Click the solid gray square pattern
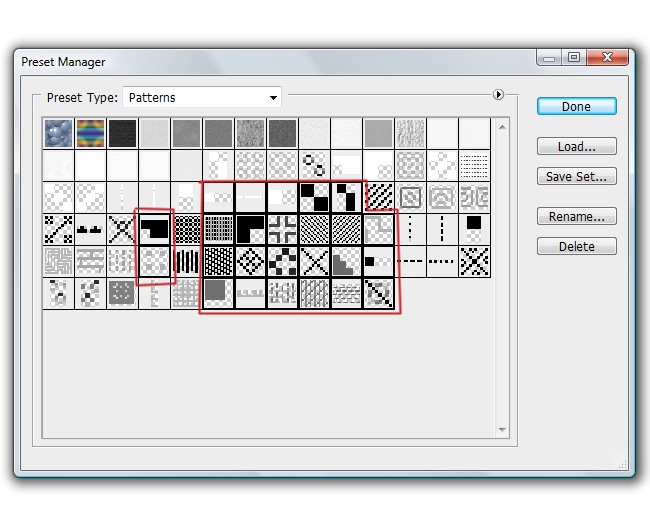The image size is (650, 520). 218,293
